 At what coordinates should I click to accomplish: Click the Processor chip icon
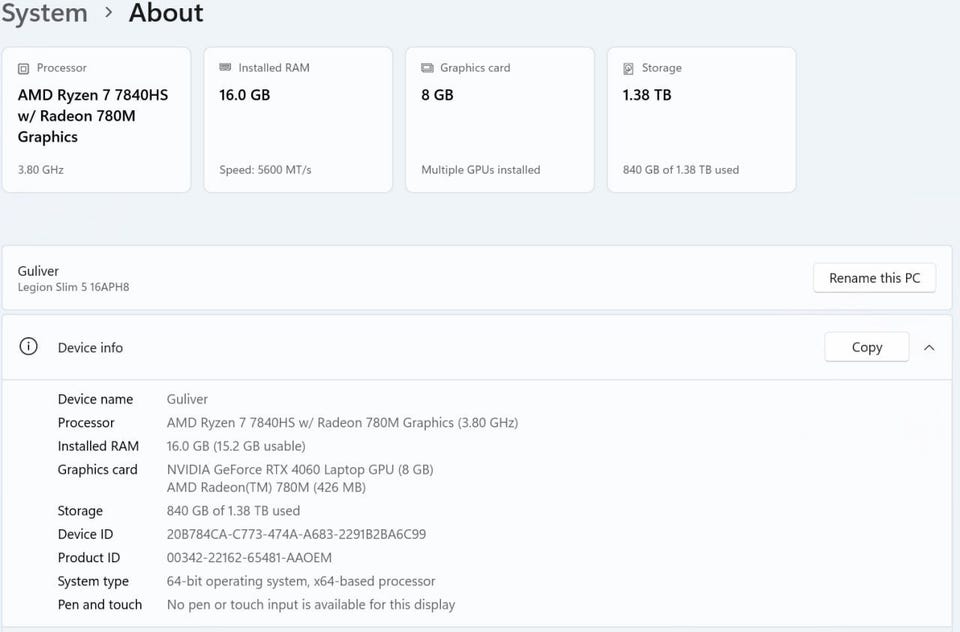pos(23,69)
